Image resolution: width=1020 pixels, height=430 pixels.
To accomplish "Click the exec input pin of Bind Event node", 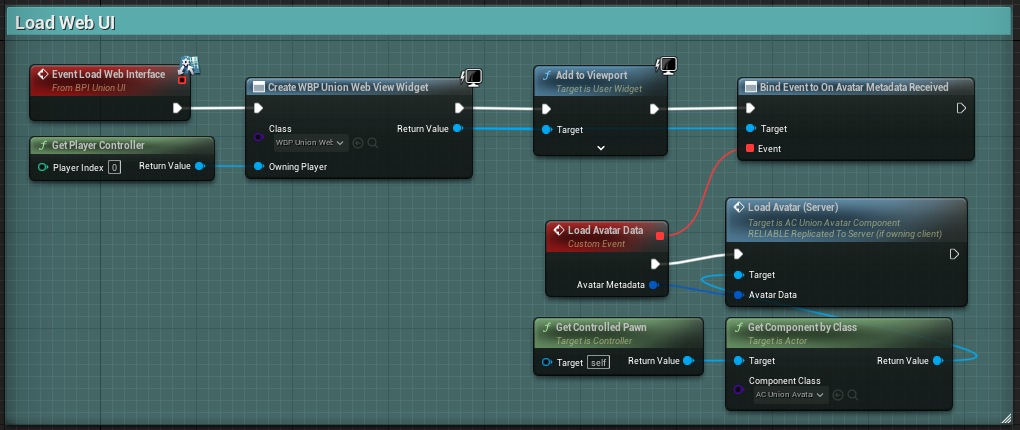I will coord(751,108).
